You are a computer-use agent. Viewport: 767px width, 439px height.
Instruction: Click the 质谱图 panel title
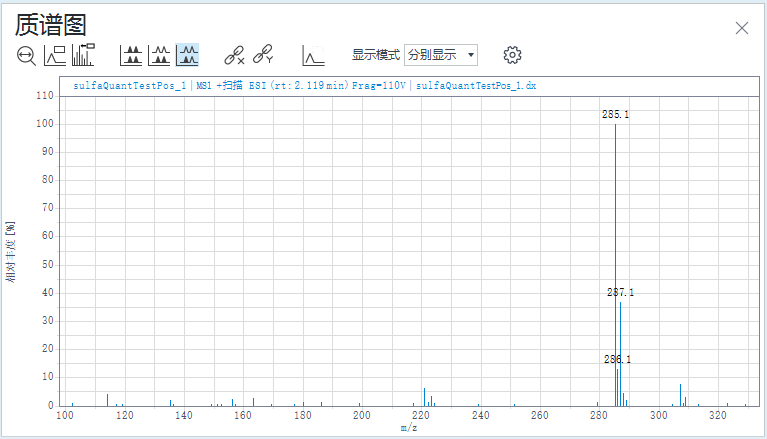(x=51, y=25)
